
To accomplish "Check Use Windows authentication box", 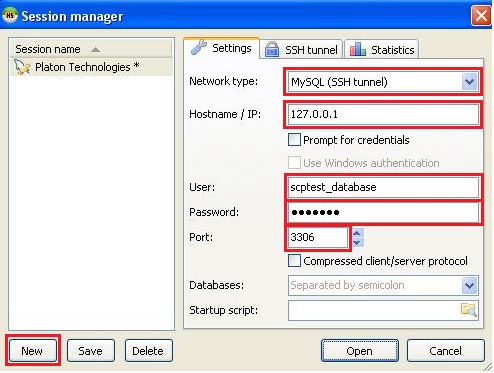I will click(294, 163).
